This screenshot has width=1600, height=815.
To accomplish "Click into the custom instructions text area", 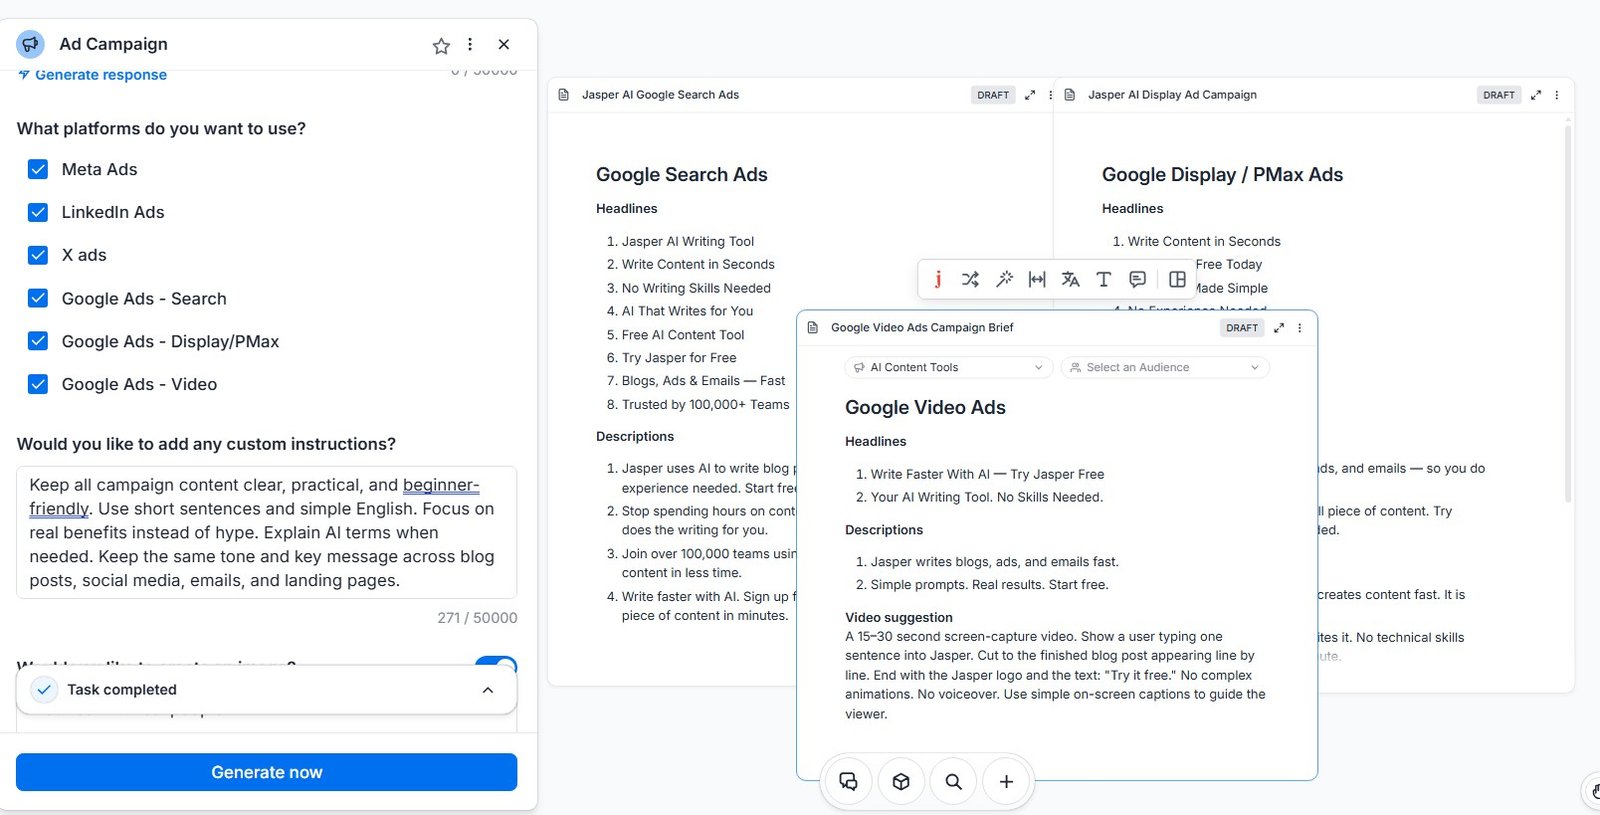I will [266, 532].
